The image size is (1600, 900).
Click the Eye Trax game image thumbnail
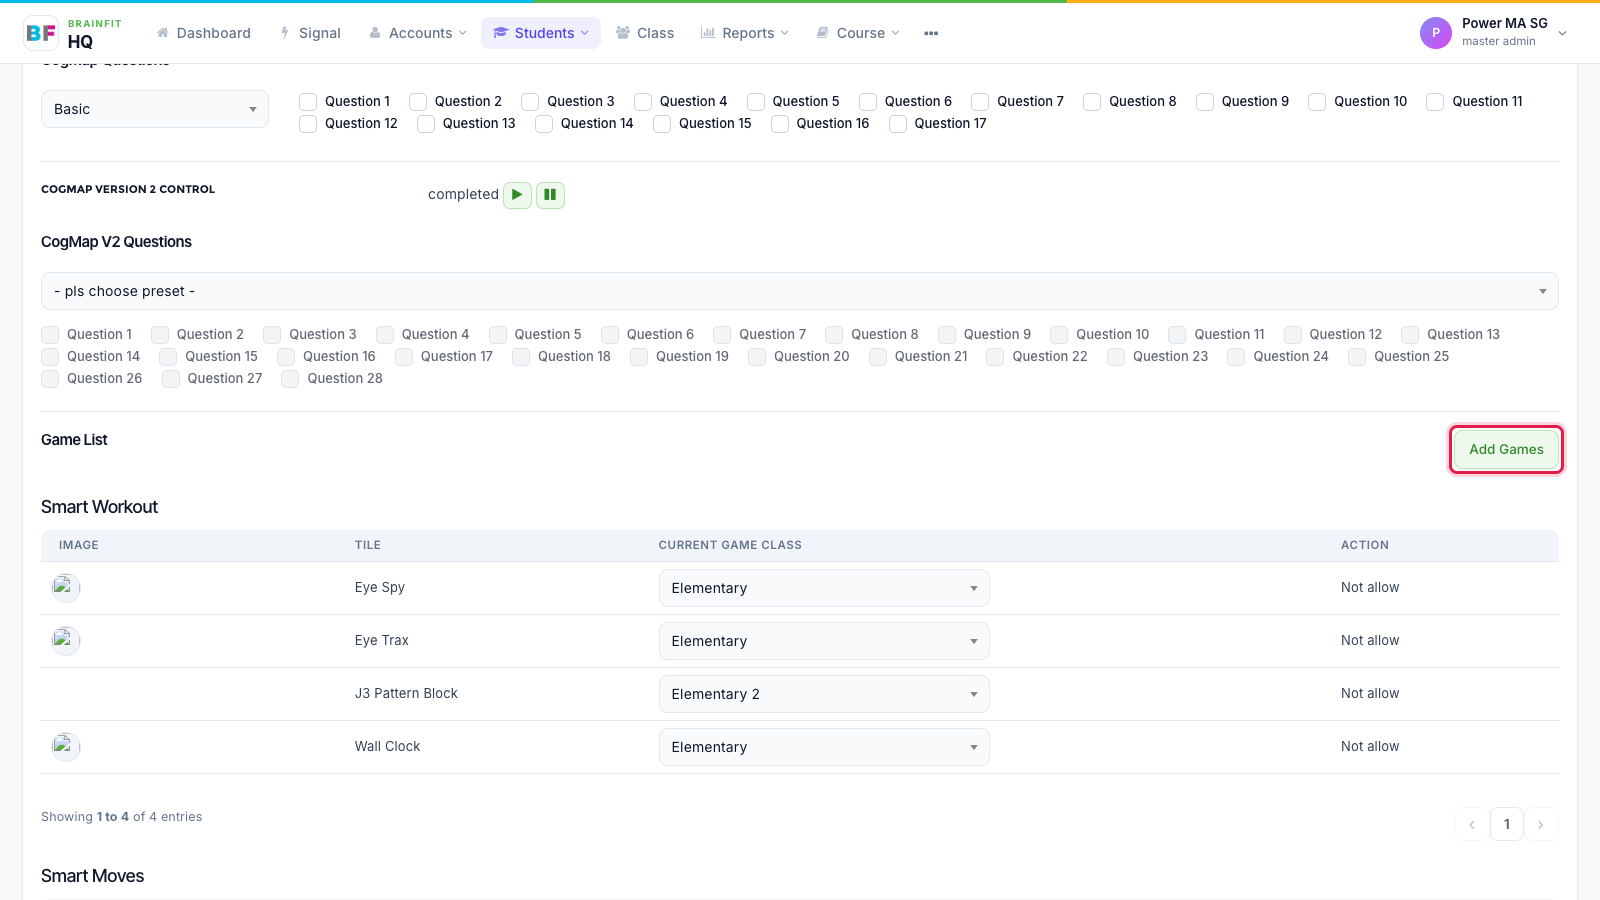point(66,640)
